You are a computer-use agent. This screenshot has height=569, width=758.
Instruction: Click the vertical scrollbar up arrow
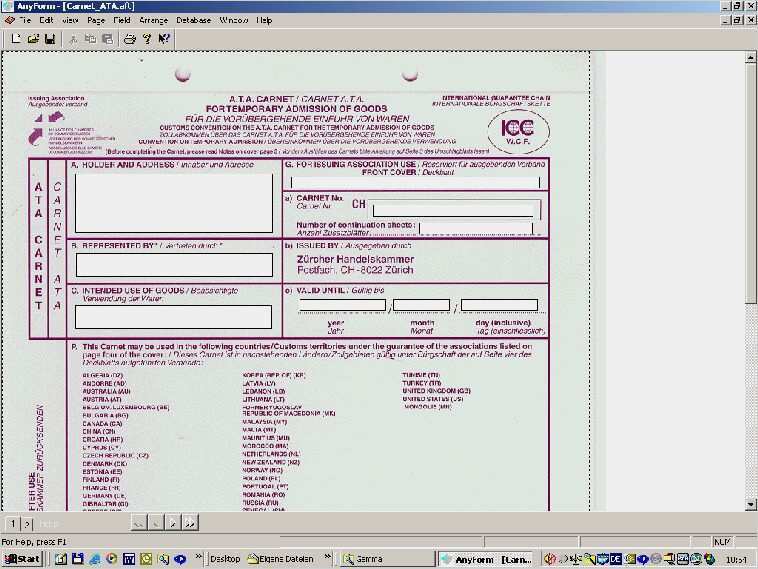pos(750,57)
